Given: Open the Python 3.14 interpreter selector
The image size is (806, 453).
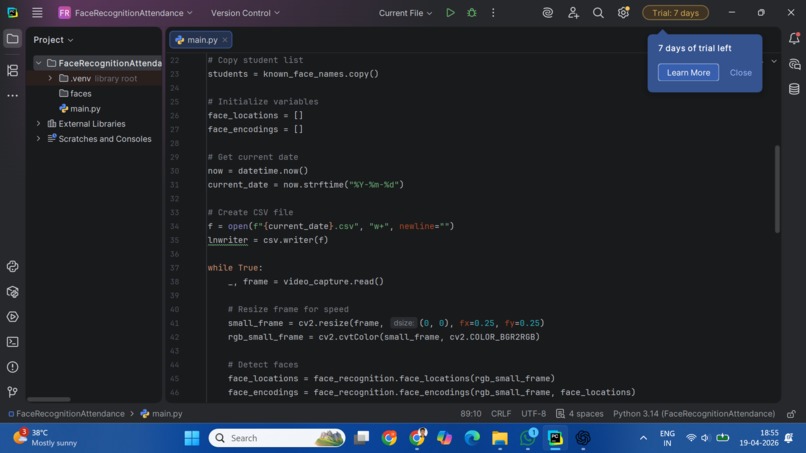Looking at the screenshot, I should click(x=694, y=414).
